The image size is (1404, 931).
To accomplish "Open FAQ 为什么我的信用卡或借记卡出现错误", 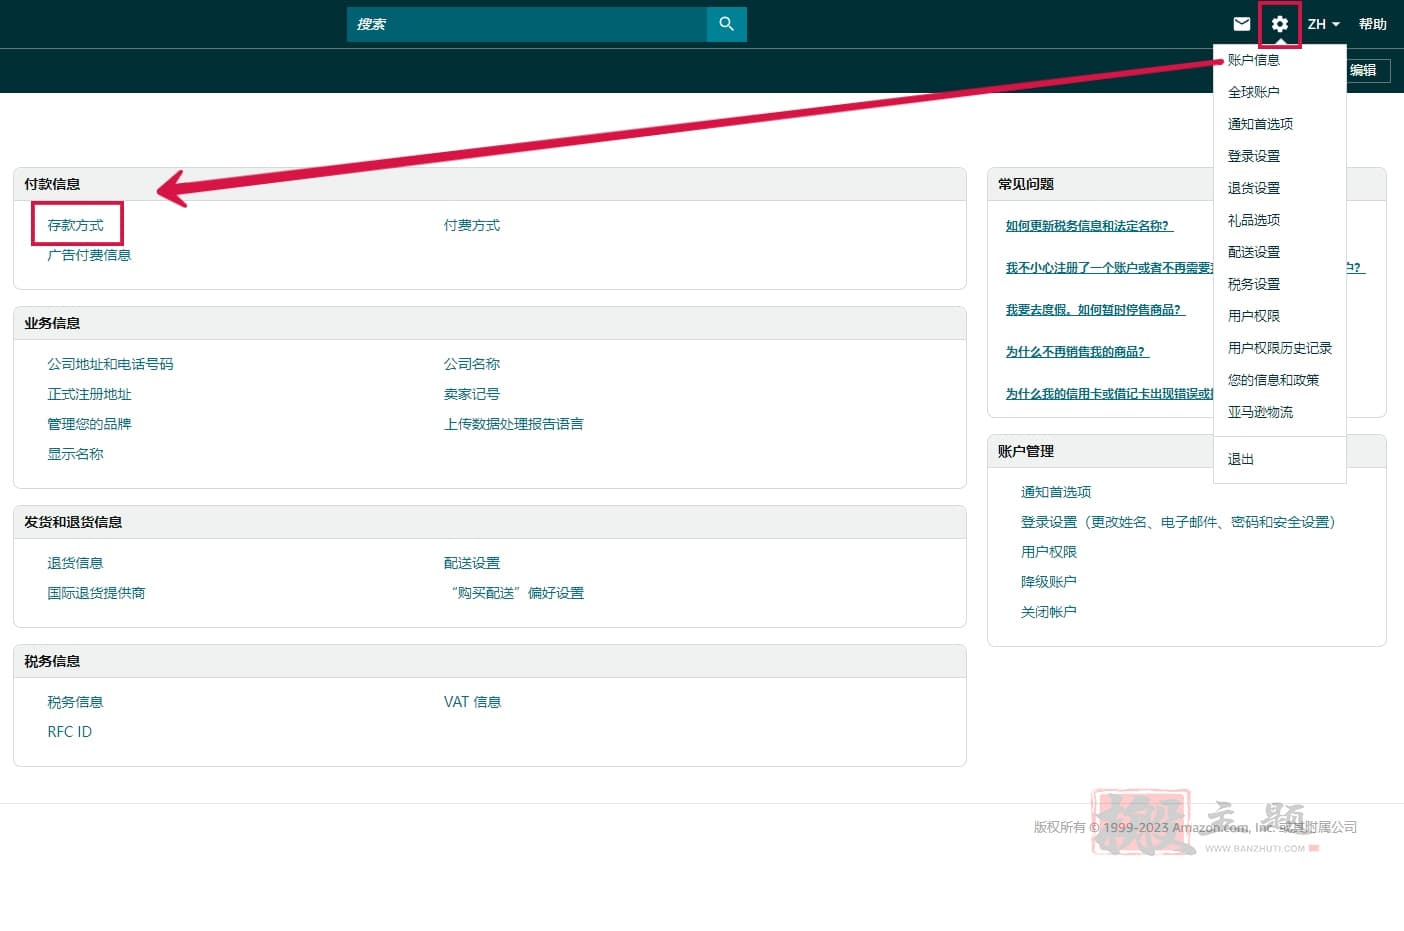I will [1109, 394].
